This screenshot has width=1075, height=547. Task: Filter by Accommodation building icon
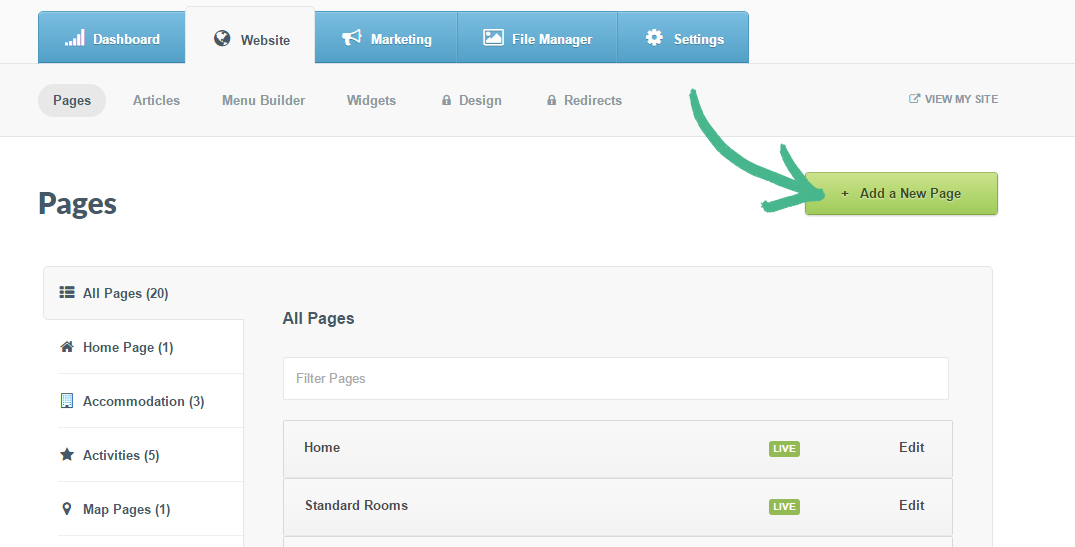tap(67, 401)
